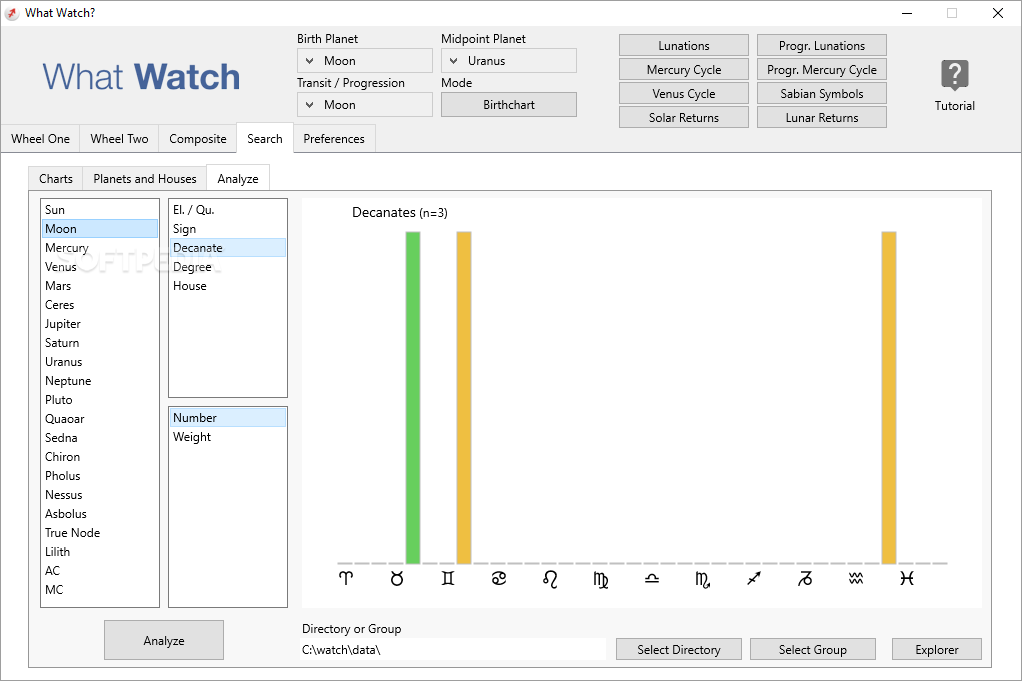Switch to the Charts sub-tab
The width and height of the screenshot is (1022, 681).
tap(55, 179)
